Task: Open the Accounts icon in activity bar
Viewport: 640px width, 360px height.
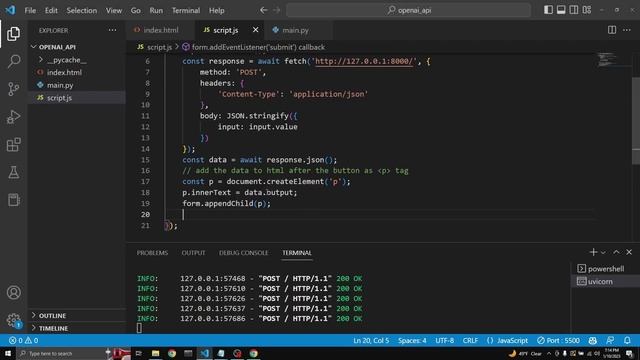Action: coord(13,292)
